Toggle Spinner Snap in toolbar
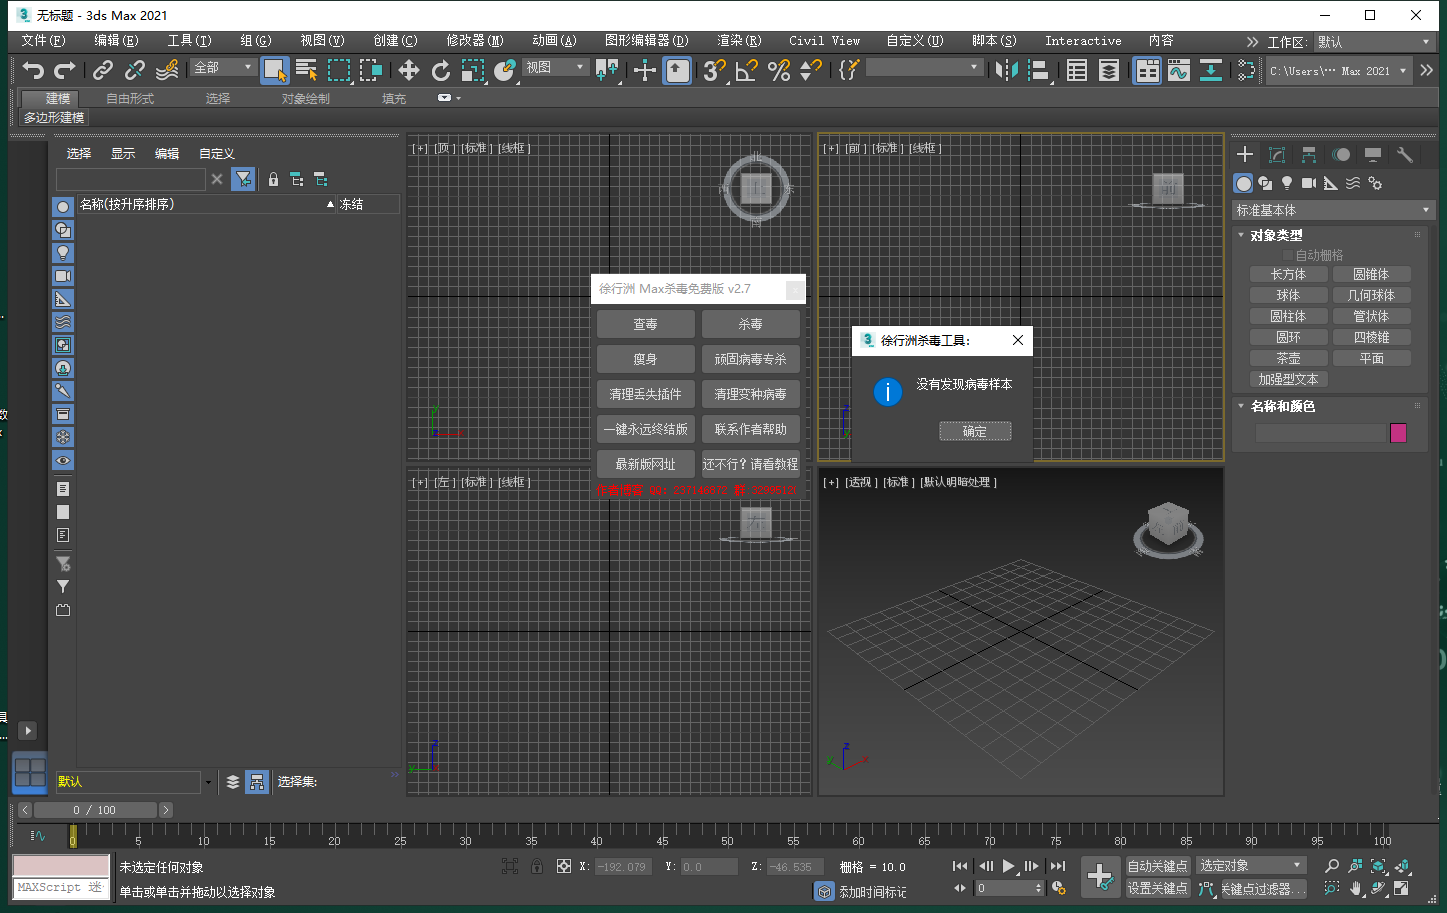1447x913 pixels. click(811, 70)
